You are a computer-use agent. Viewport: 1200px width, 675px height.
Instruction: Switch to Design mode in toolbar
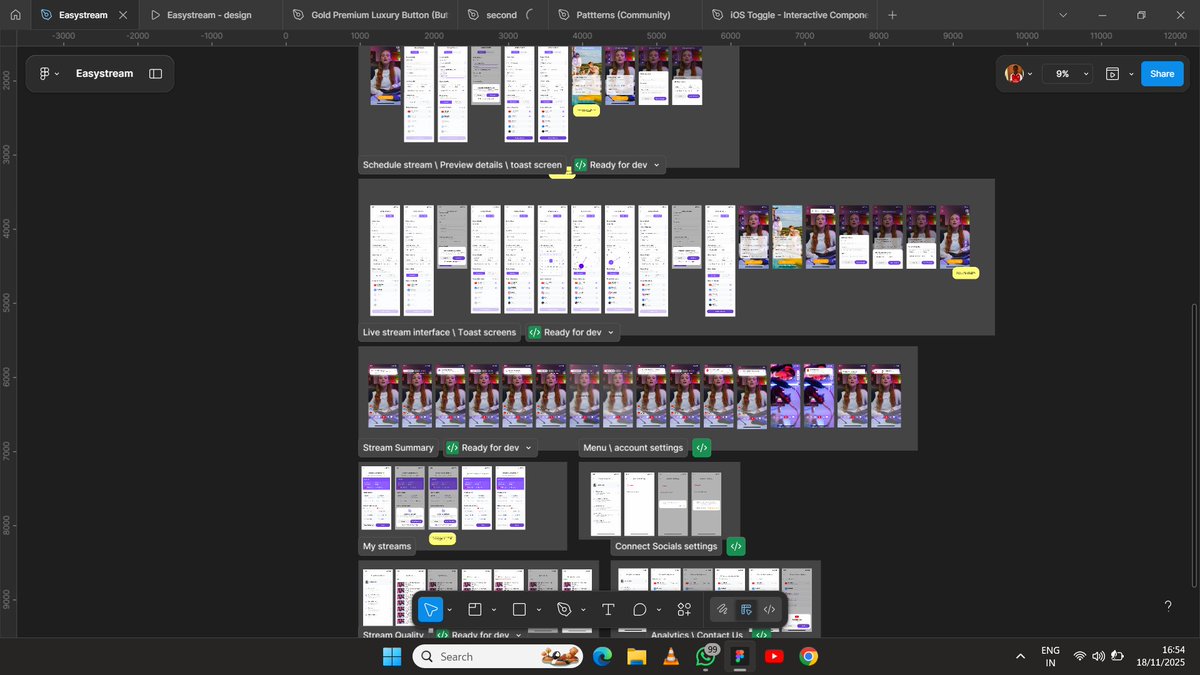coord(746,609)
